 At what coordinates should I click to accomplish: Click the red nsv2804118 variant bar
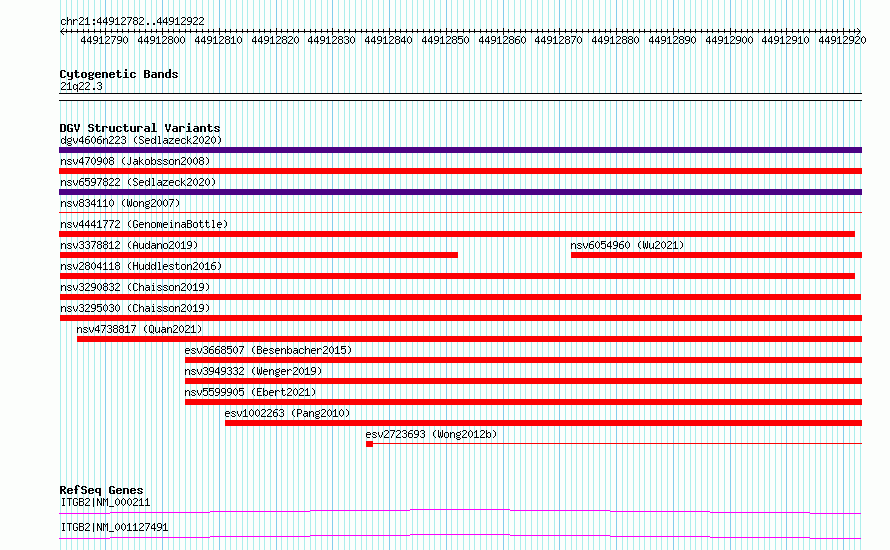457,276
